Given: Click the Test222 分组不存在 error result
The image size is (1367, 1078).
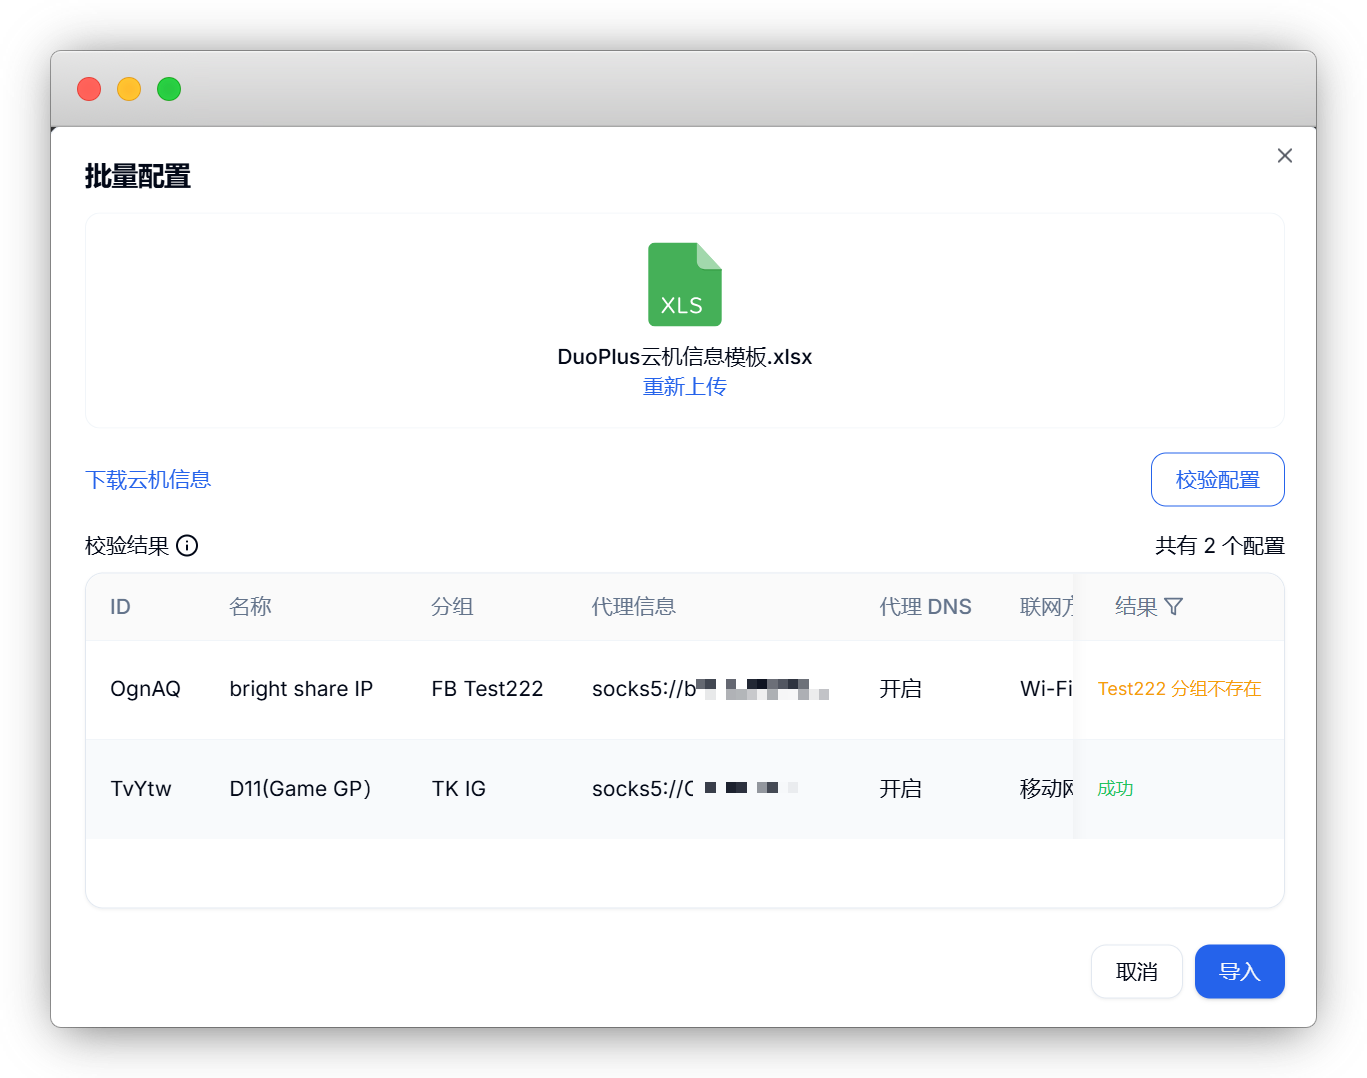Looking at the screenshot, I should [1179, 689].
